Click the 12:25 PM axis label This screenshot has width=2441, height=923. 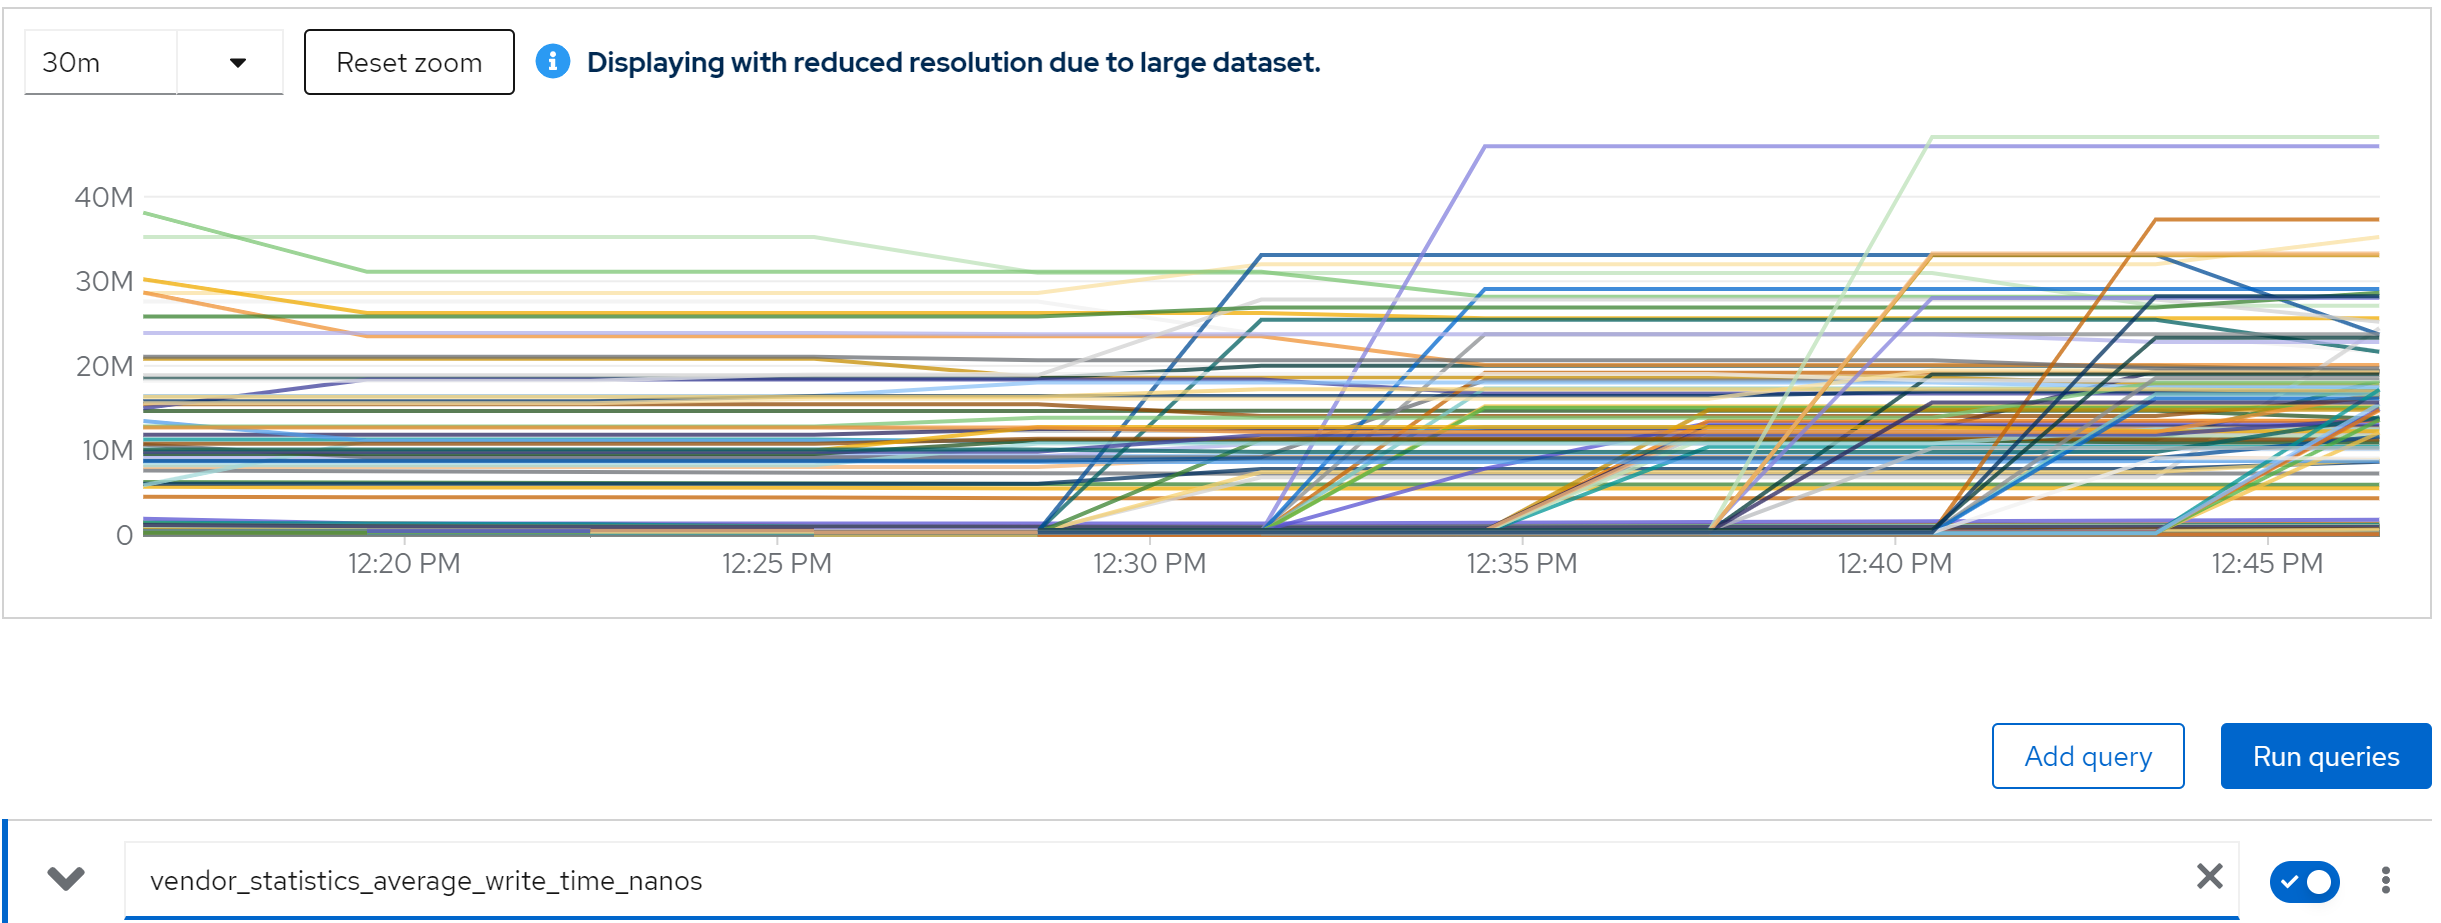point(776,563)
